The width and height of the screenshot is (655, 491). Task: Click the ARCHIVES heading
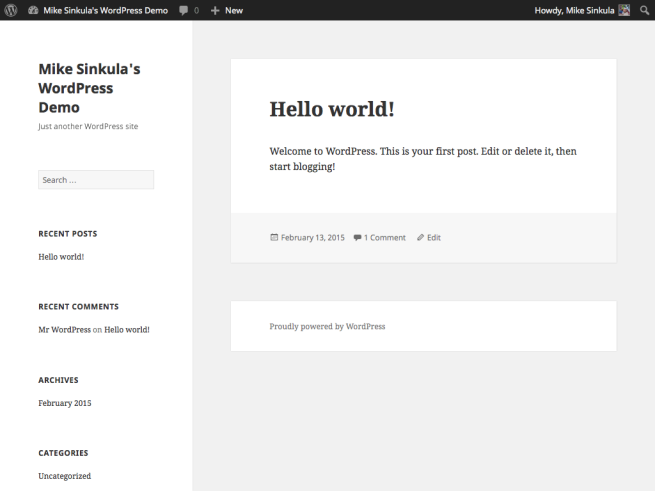point(58,380)
